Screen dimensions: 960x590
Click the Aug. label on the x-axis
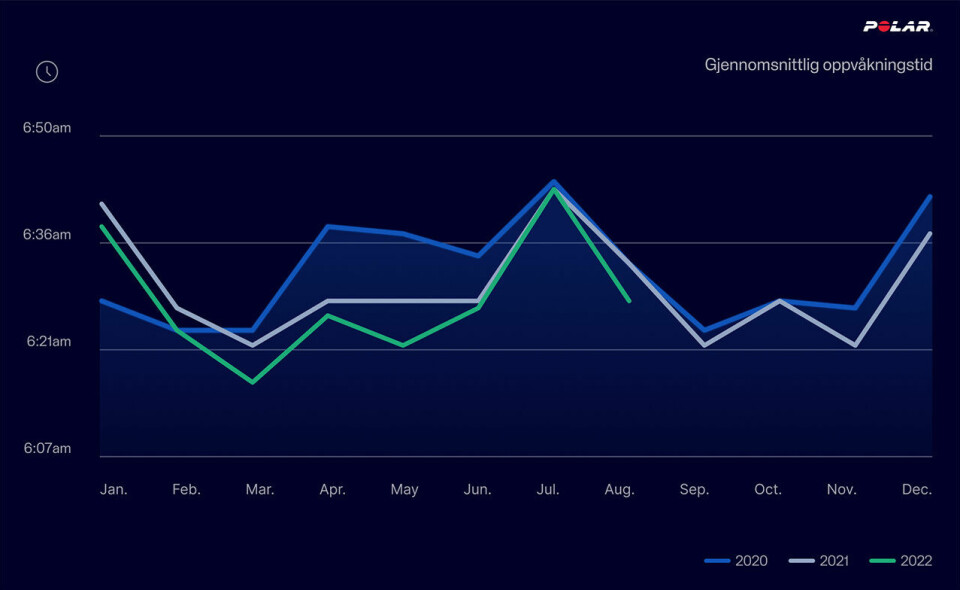point(620,490)
